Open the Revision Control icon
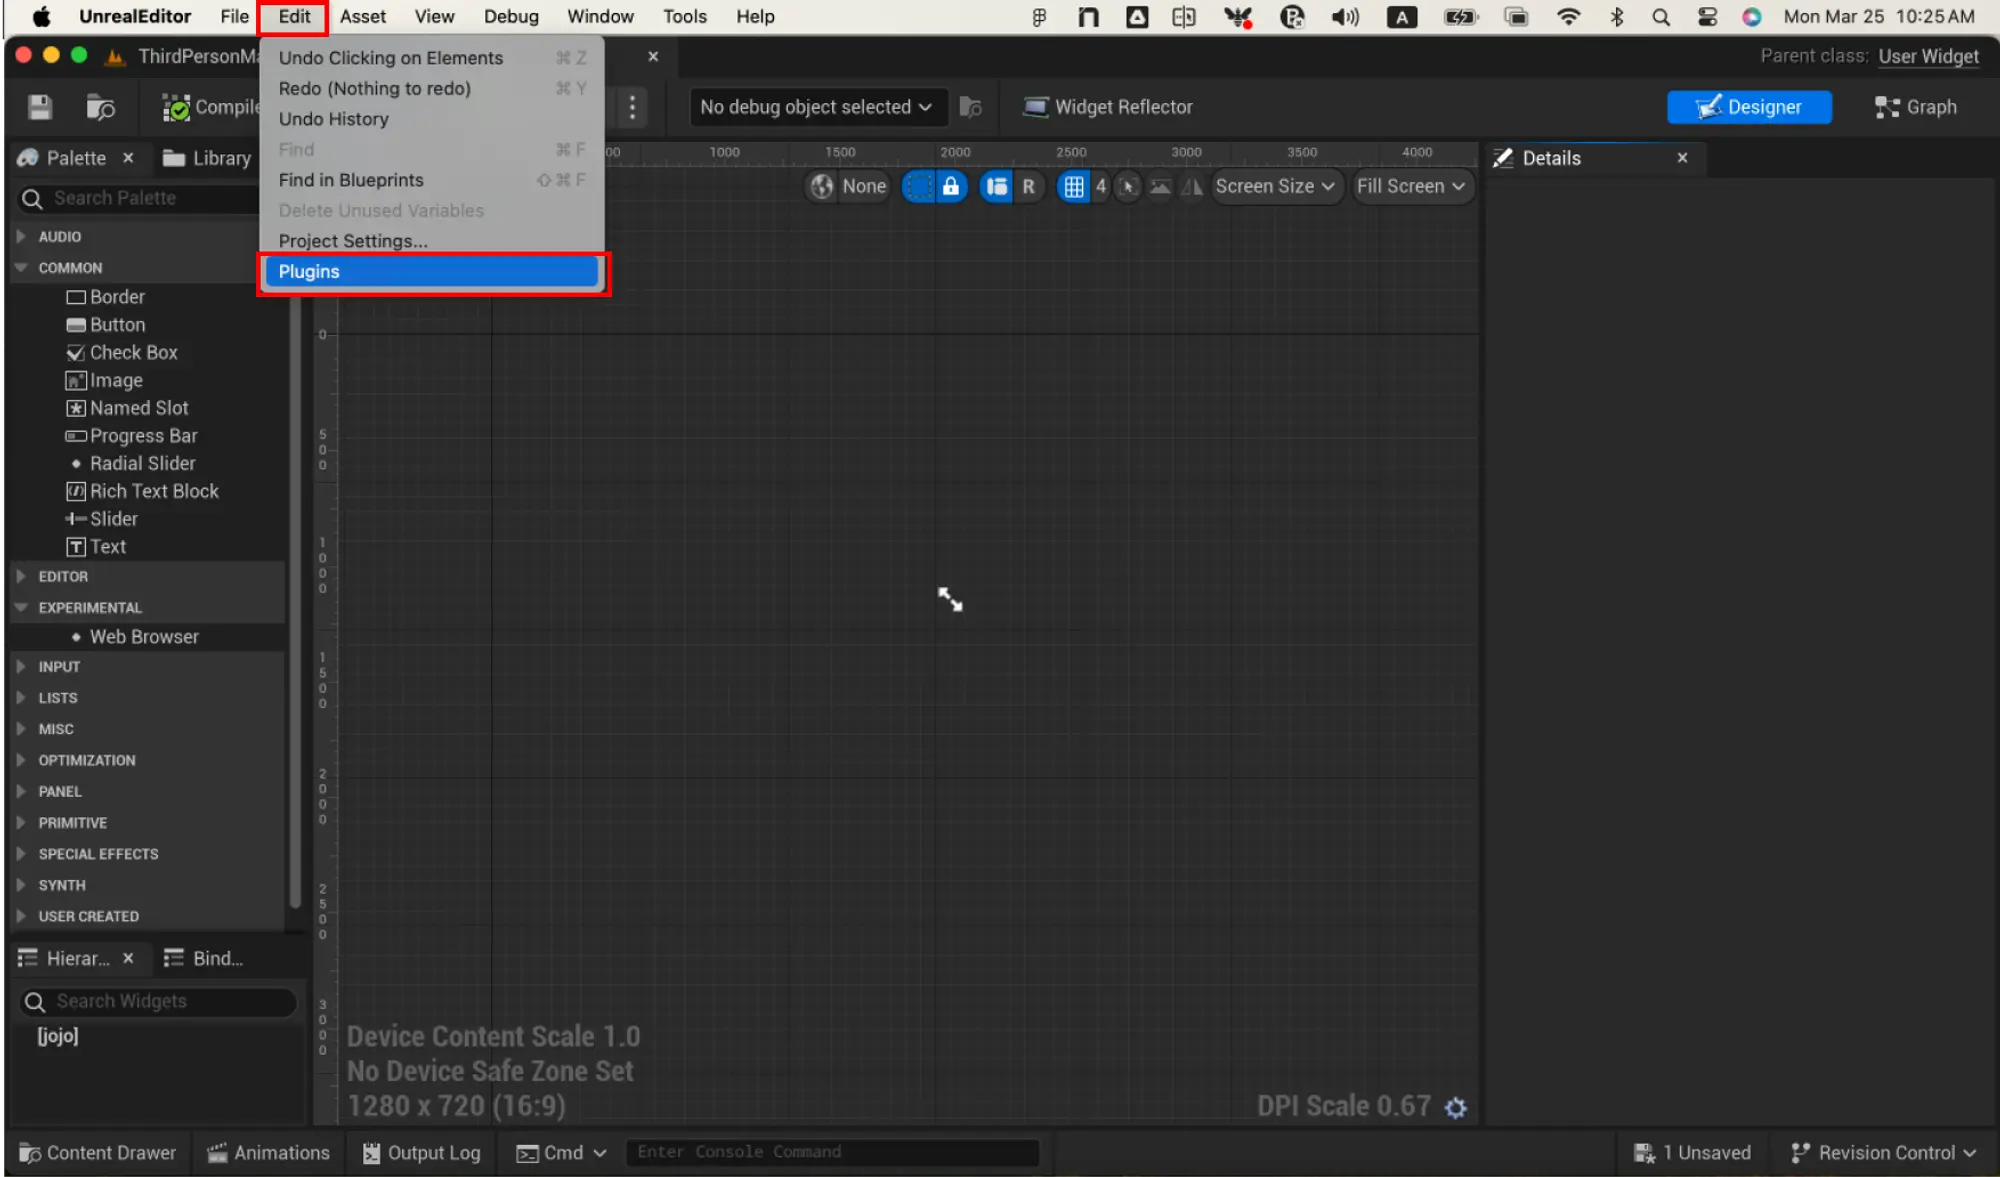The height and width of the screenshot is (1177, 2000). (x=1801, y=1152)
